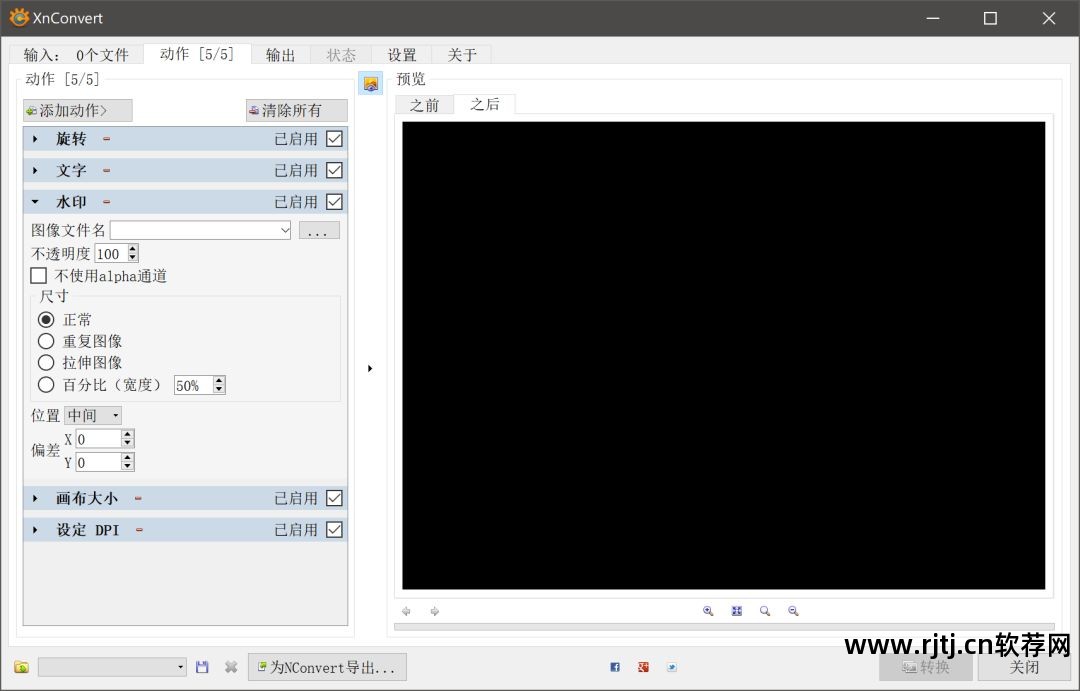Viewport: 1080px width, 691px height.
Task: Click the Y offset input field
Action: point(98,462)
